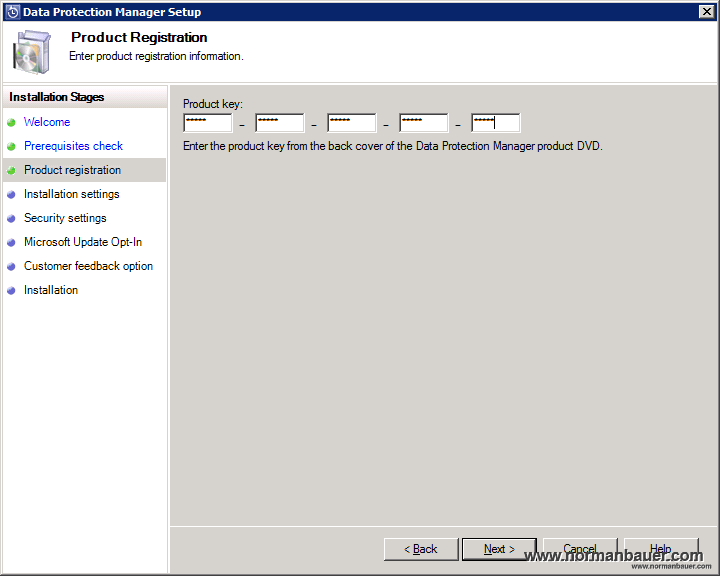This screenshot has height=576, width=720.
Task: Open setup Help
Action: [x=661, y=549]
